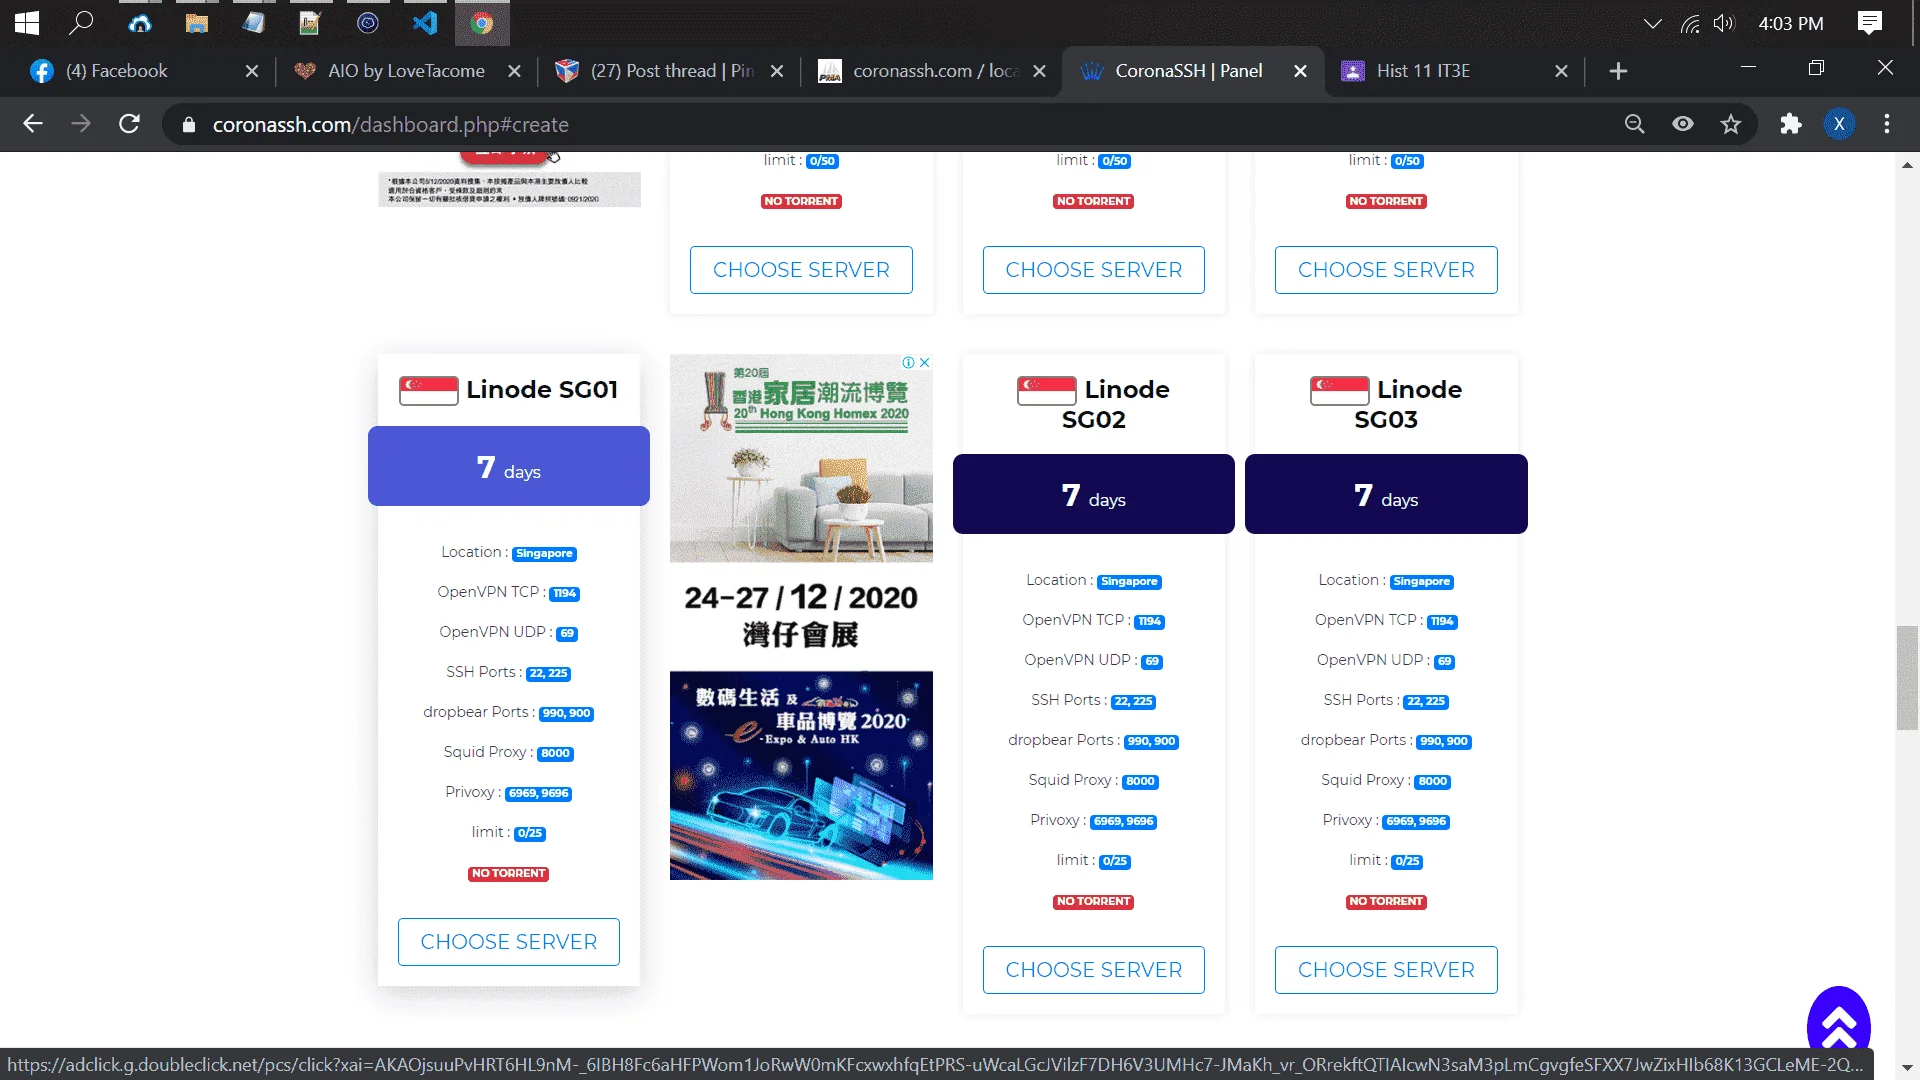This screenshot has height=1080, width=1920.
Task: Close the Hist 11 IT3E tab
Action: [1561, 71]
